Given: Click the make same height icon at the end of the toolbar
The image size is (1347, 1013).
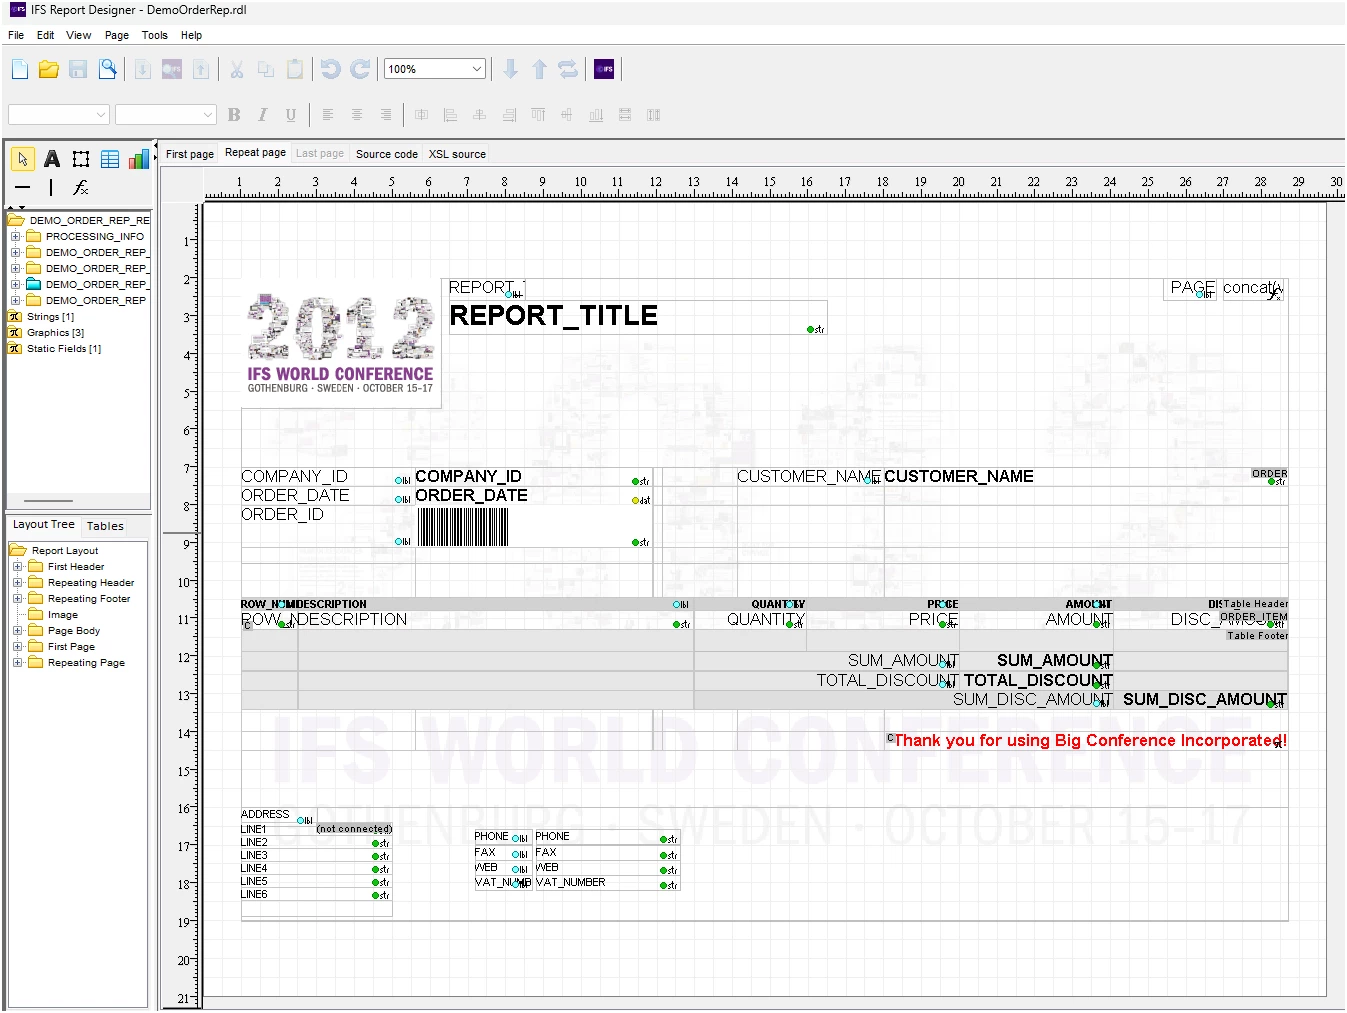Looking at the screenshot, I should (654, 115).
